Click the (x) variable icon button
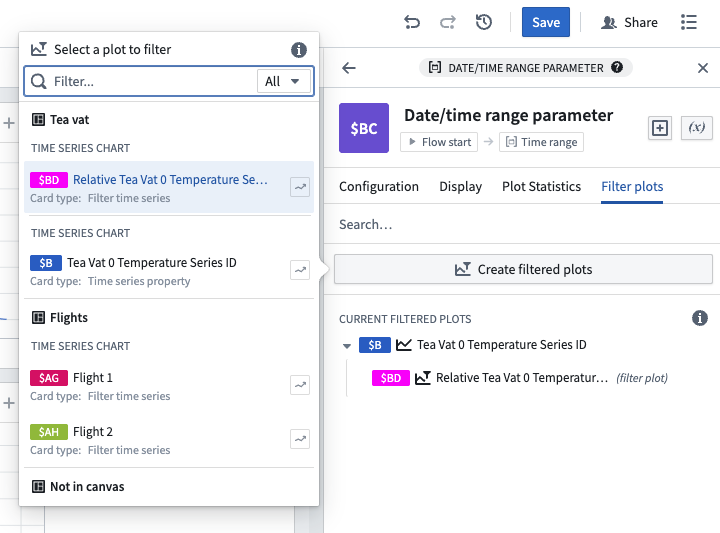This screenshot has width=720, height=533. [x=696, y=127]
